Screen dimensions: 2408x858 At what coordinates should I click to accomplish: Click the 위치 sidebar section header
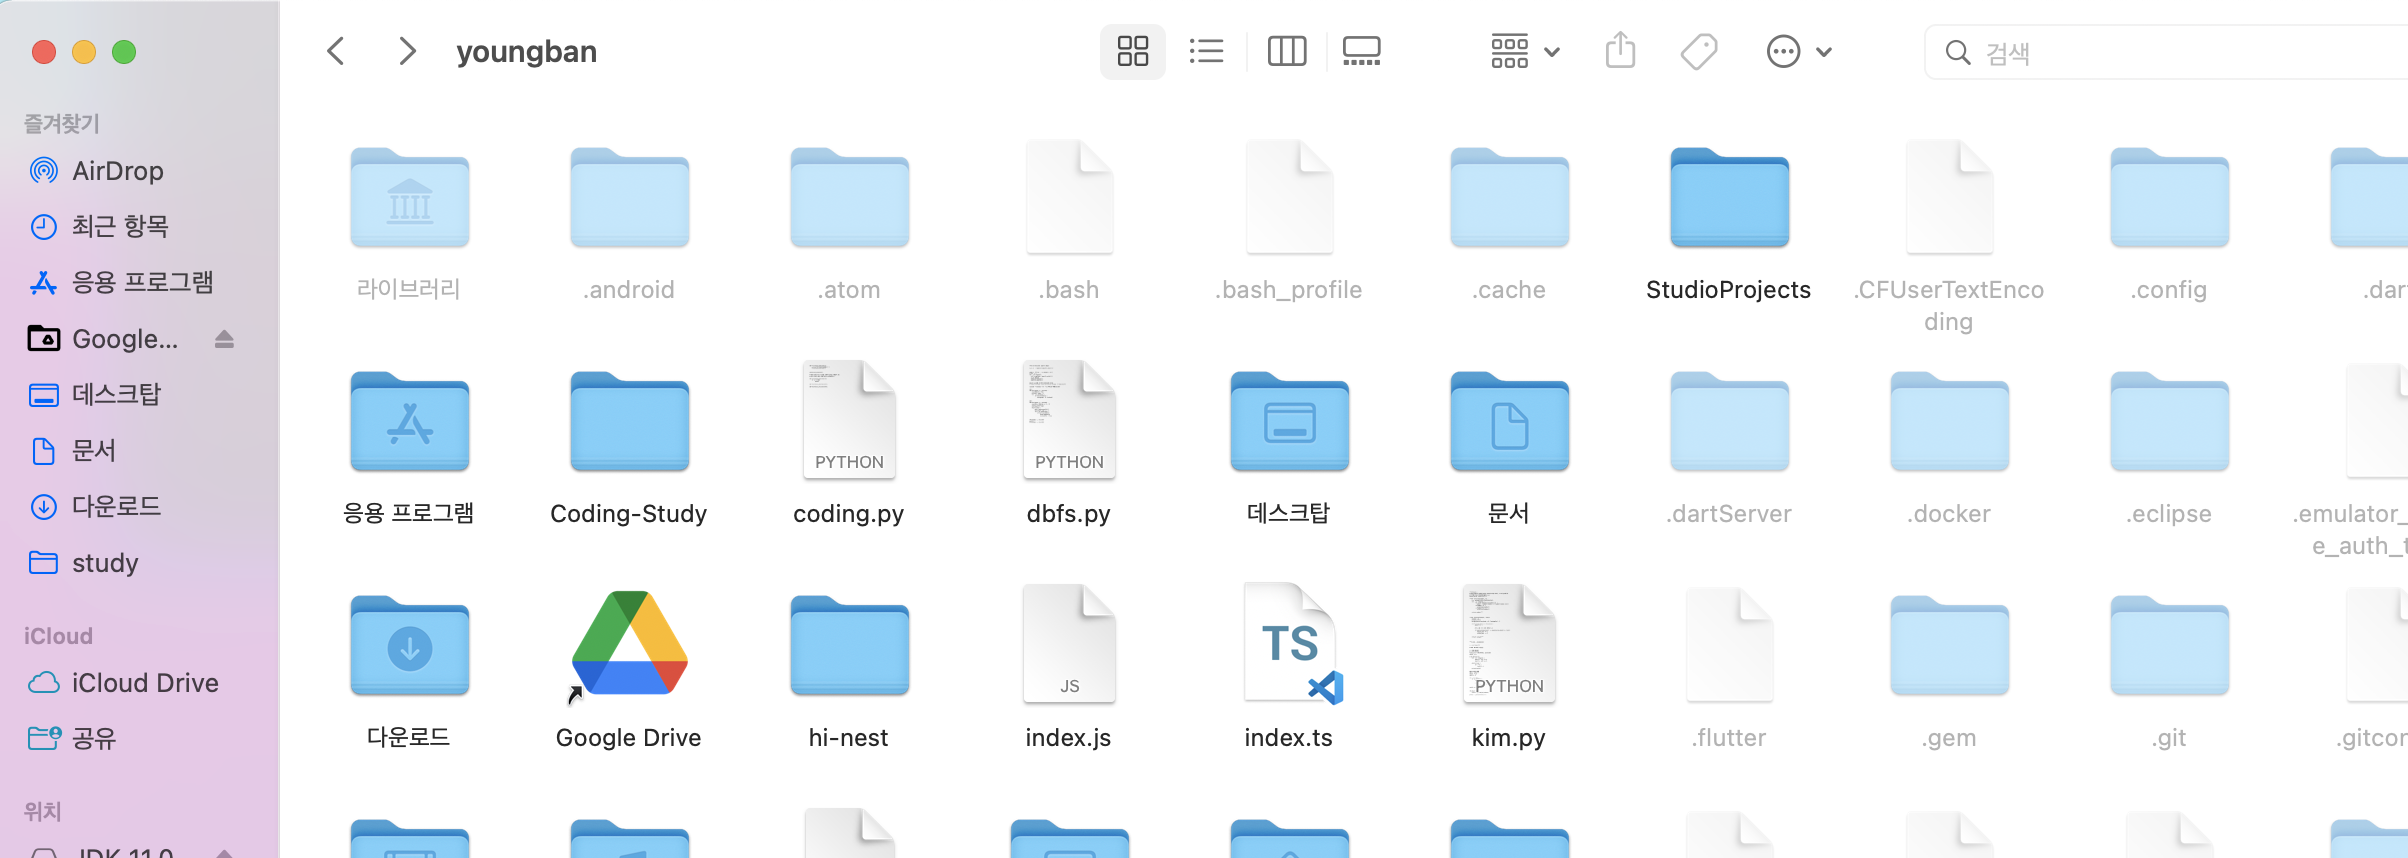43,811
